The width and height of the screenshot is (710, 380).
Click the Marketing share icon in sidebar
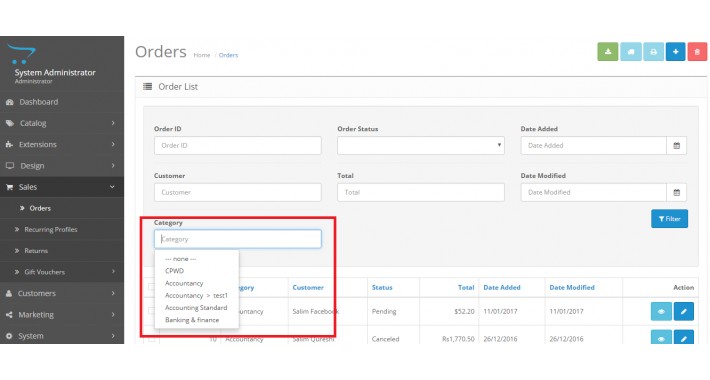pyautogui.click(x=9, y=315)
